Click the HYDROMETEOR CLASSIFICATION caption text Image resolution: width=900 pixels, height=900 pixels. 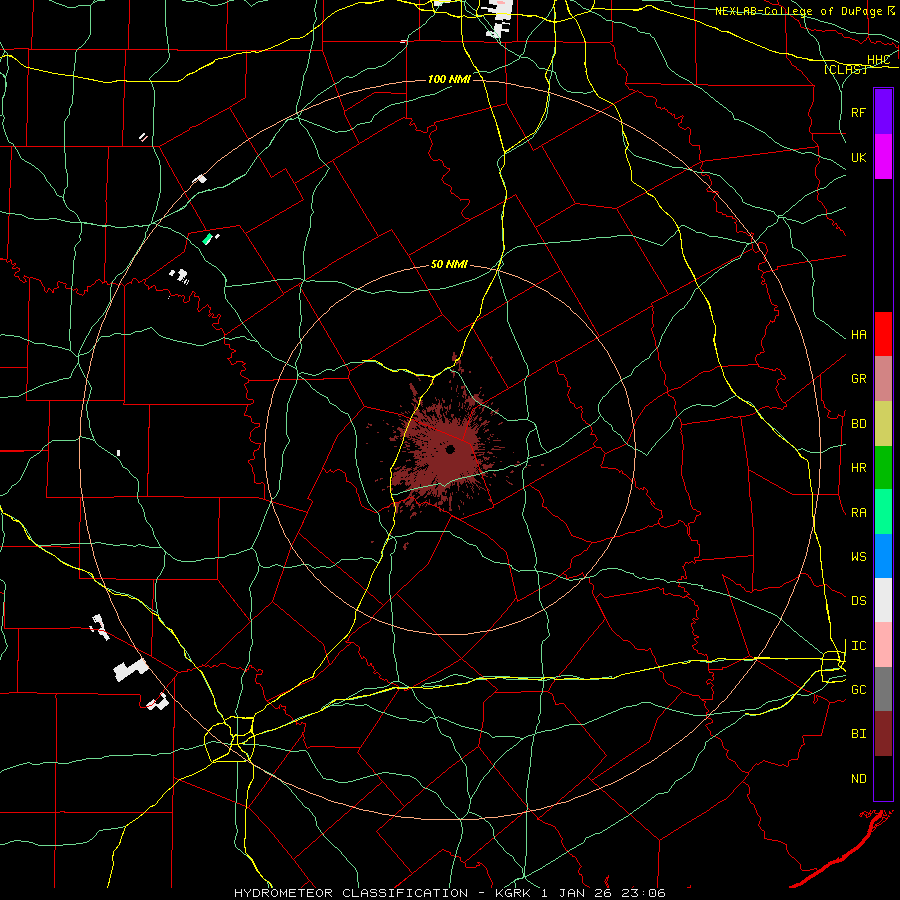(351, 893)
